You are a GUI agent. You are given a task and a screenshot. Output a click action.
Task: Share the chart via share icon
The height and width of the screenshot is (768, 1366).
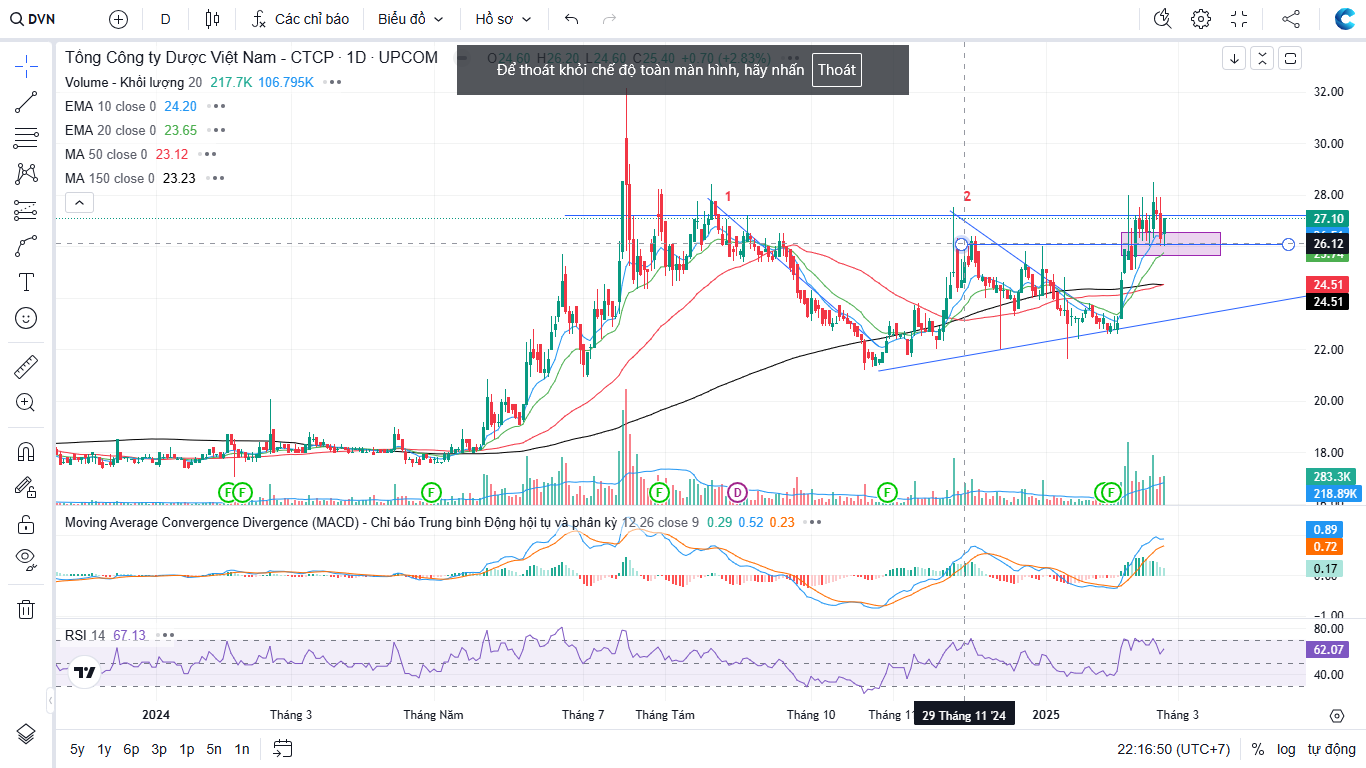[x=1291, y=19]
